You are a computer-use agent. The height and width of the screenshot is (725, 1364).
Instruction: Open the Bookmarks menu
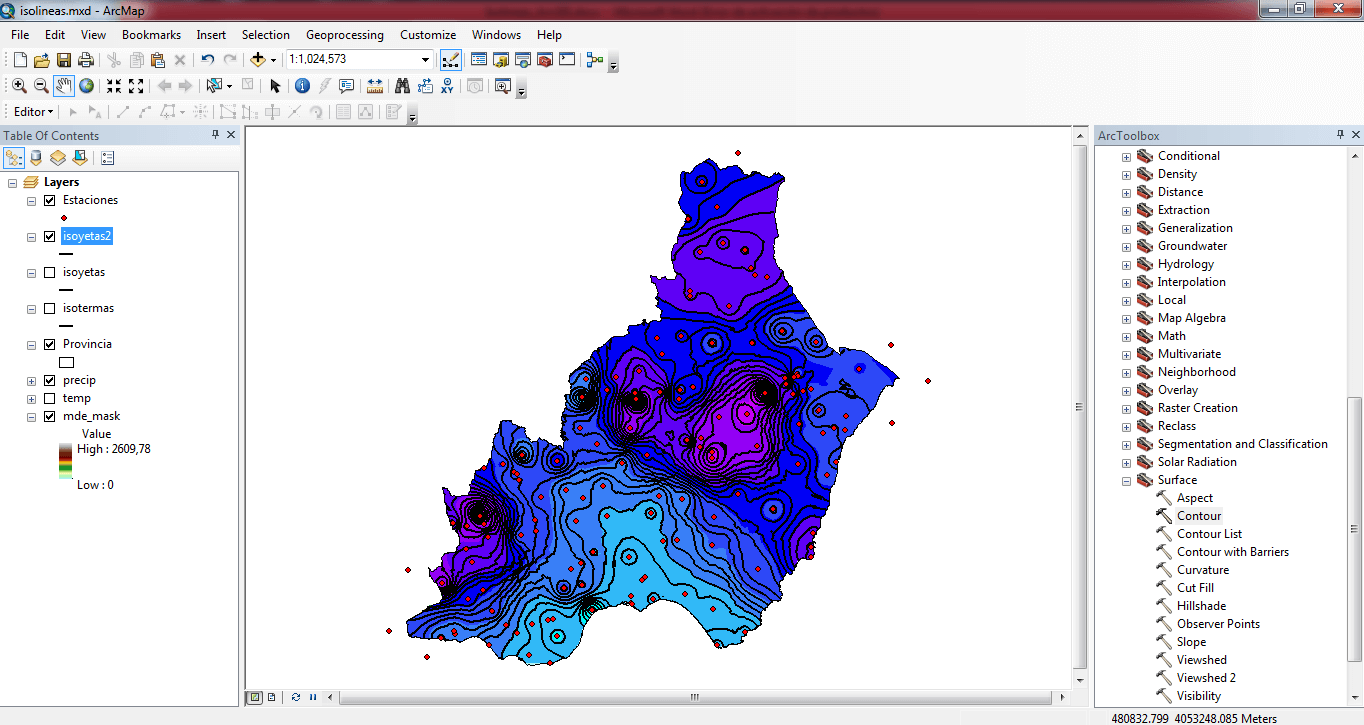tap(151, 35)
